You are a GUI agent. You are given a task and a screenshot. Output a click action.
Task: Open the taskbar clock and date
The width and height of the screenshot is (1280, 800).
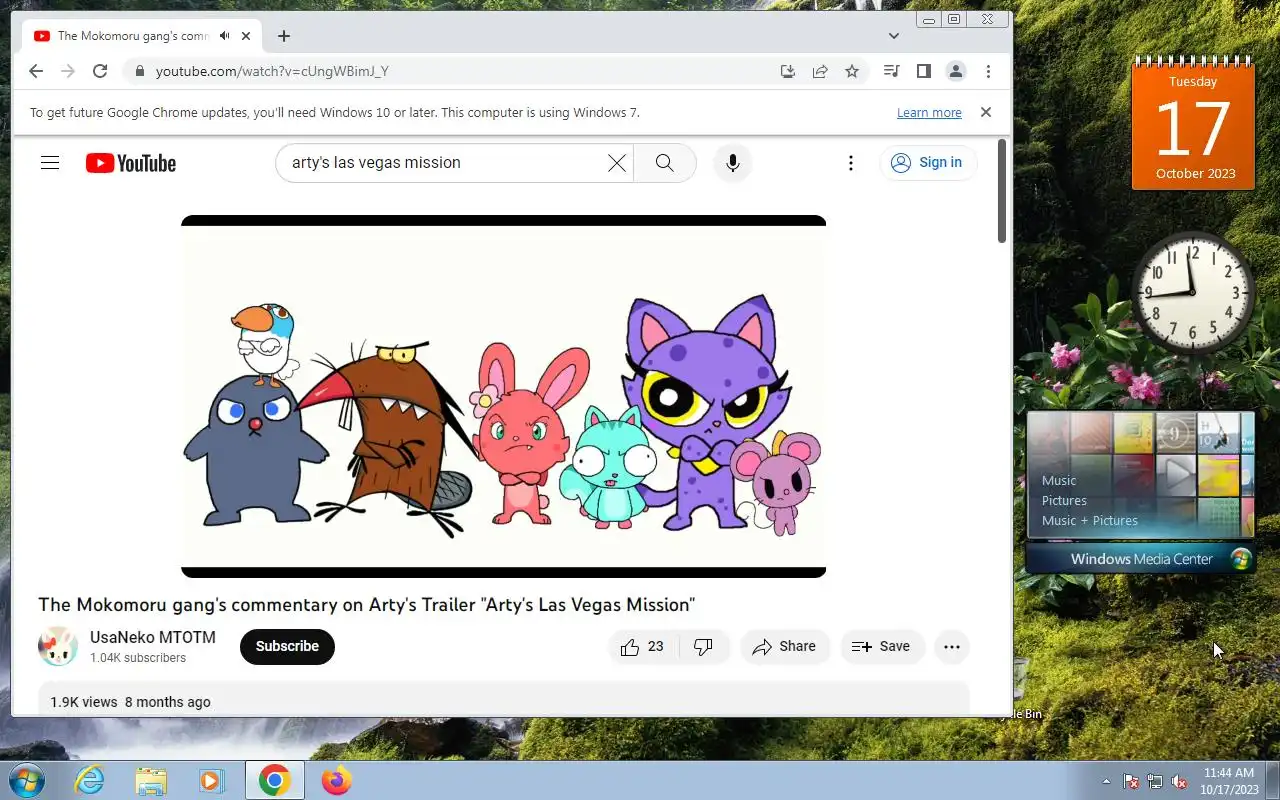tap(1228, 781)
